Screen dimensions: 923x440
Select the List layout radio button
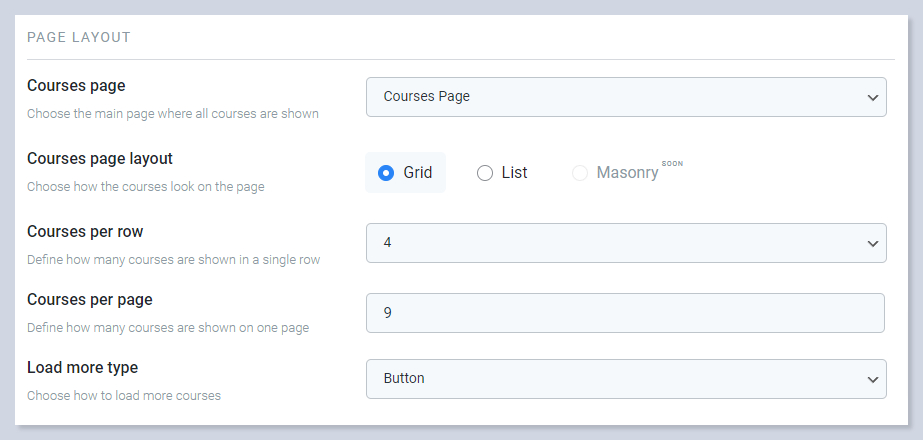coord(485,173)
